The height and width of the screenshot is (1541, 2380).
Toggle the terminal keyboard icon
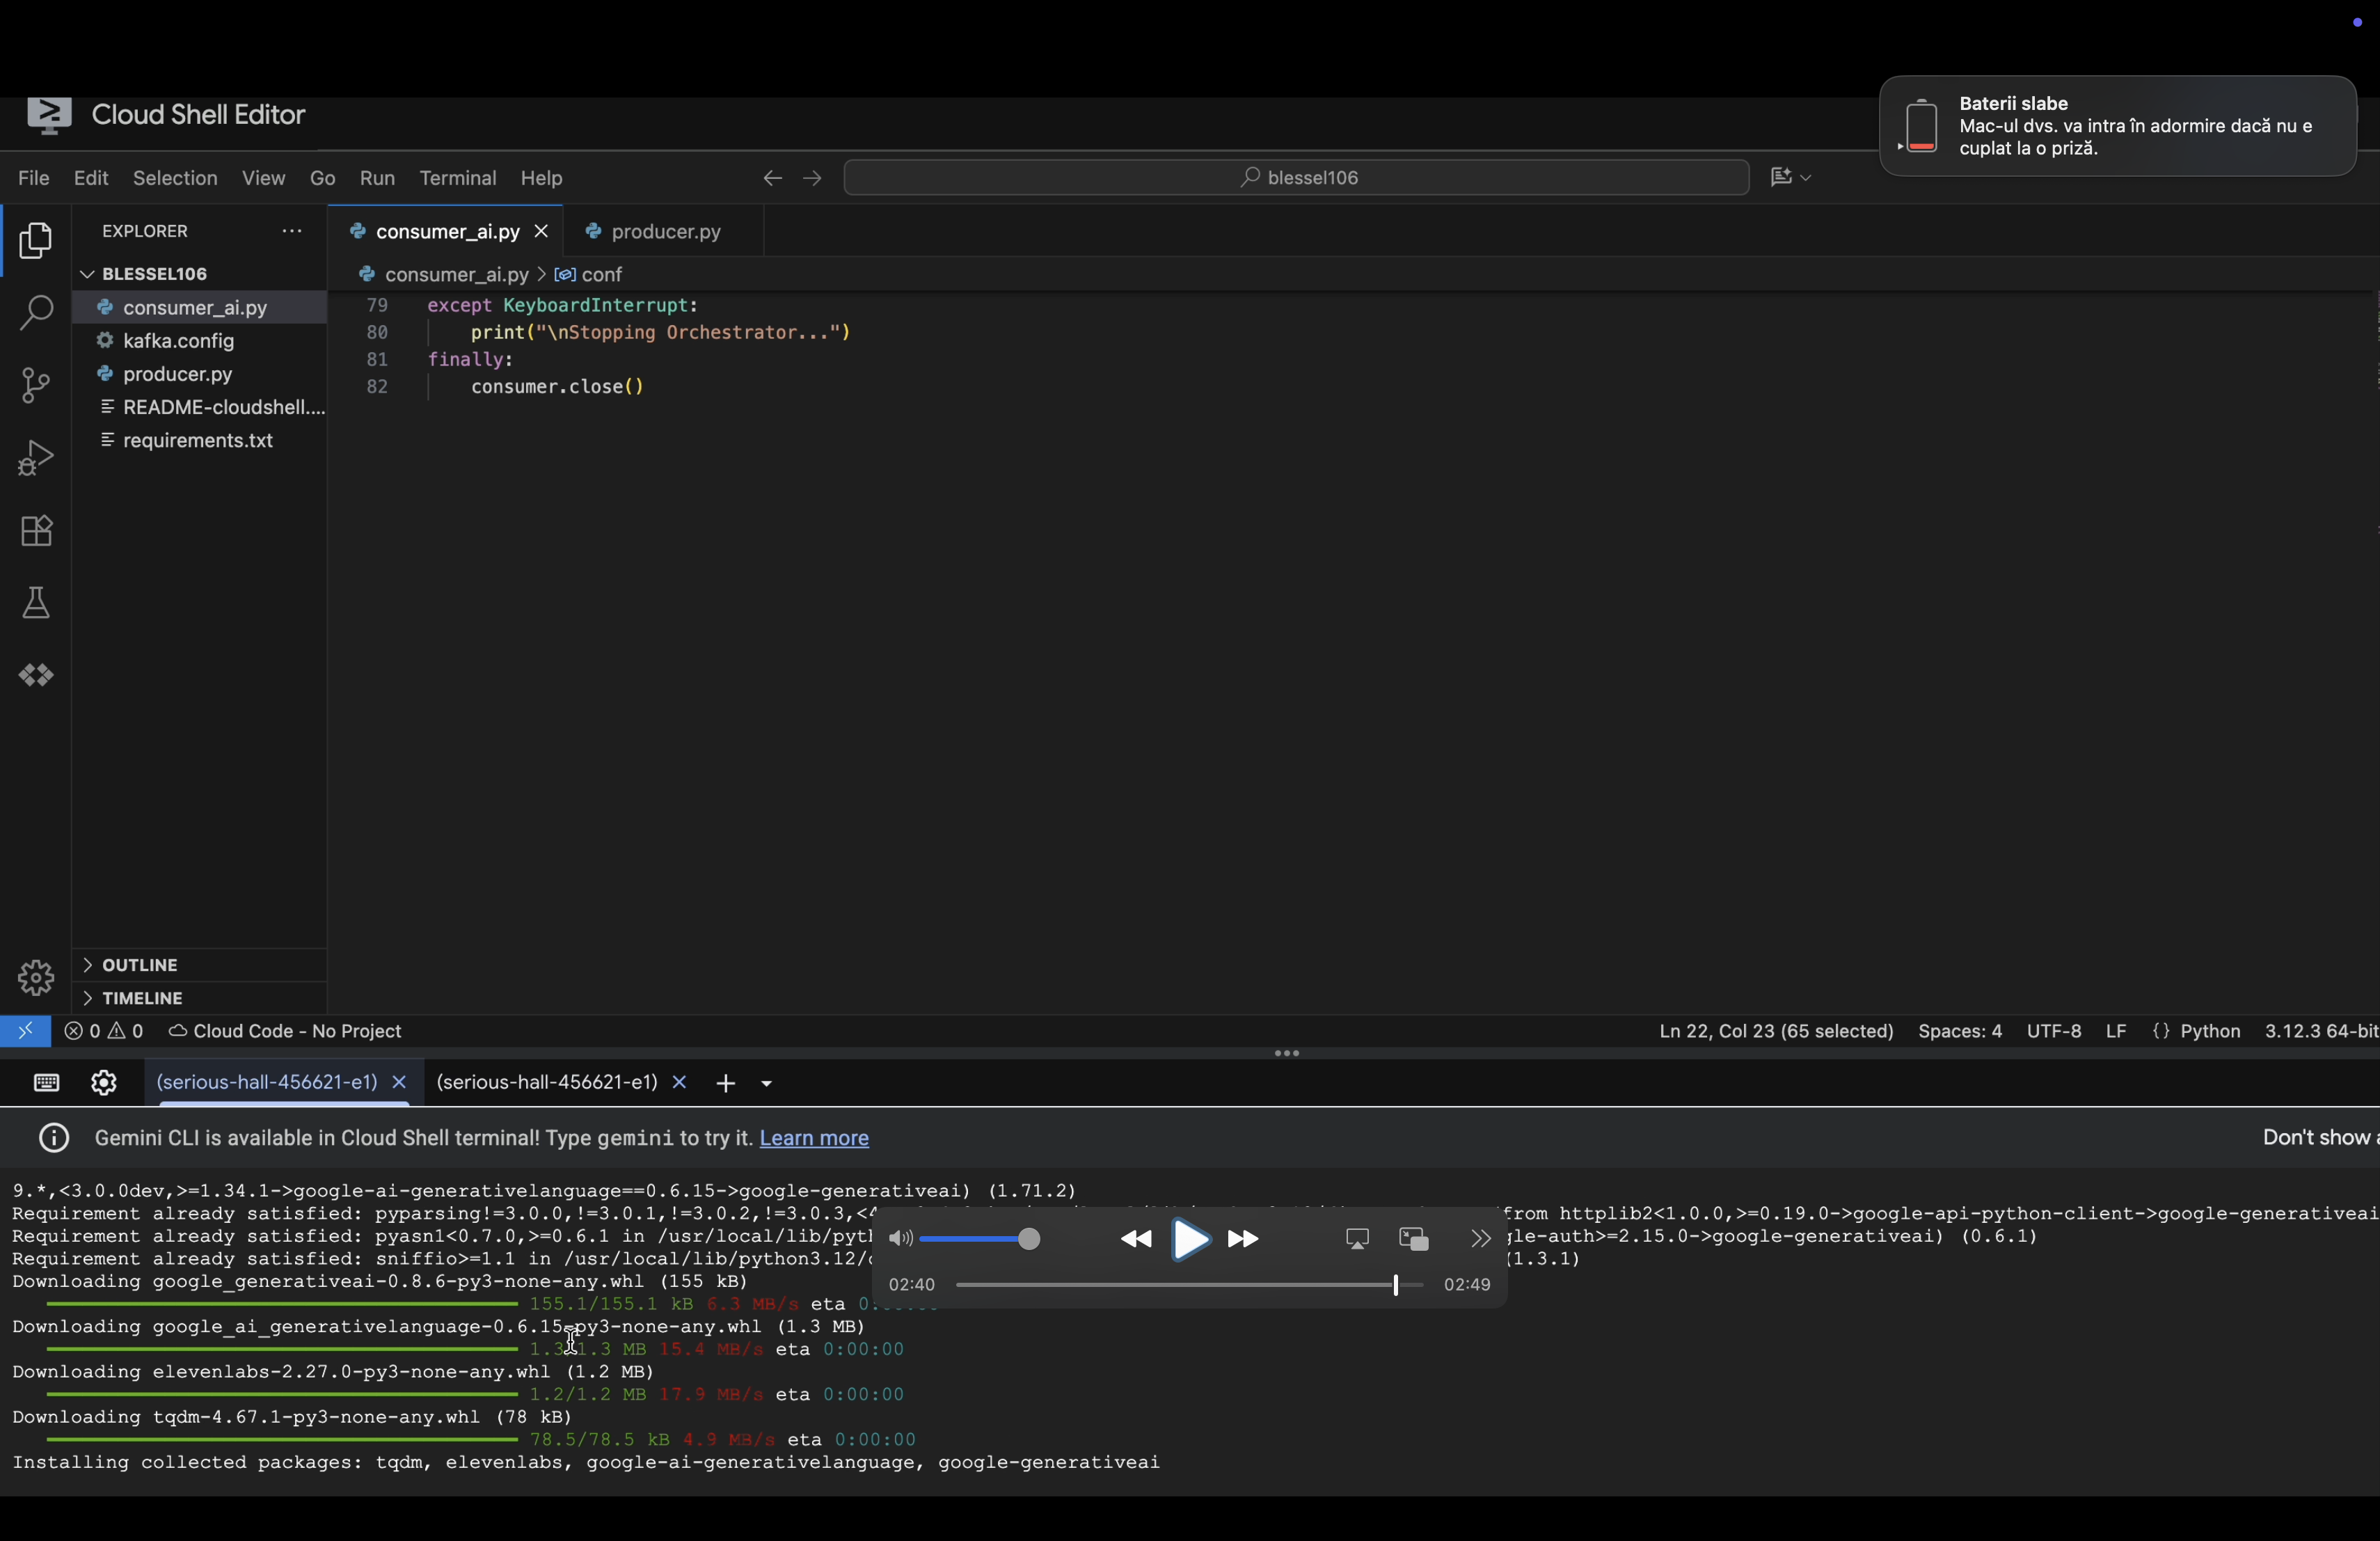[46, 1083]
